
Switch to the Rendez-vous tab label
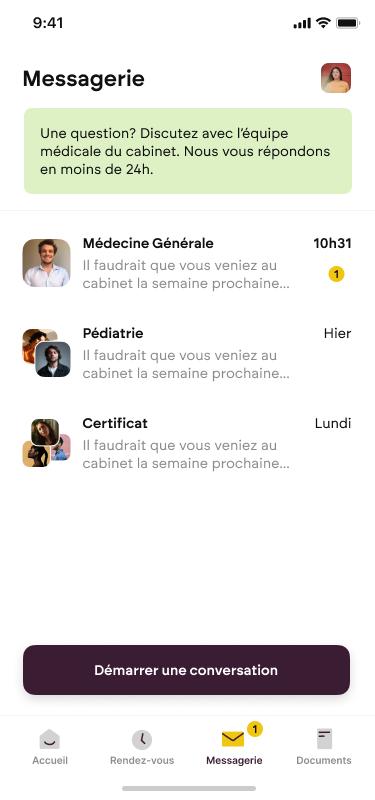[x=142, y=760]
